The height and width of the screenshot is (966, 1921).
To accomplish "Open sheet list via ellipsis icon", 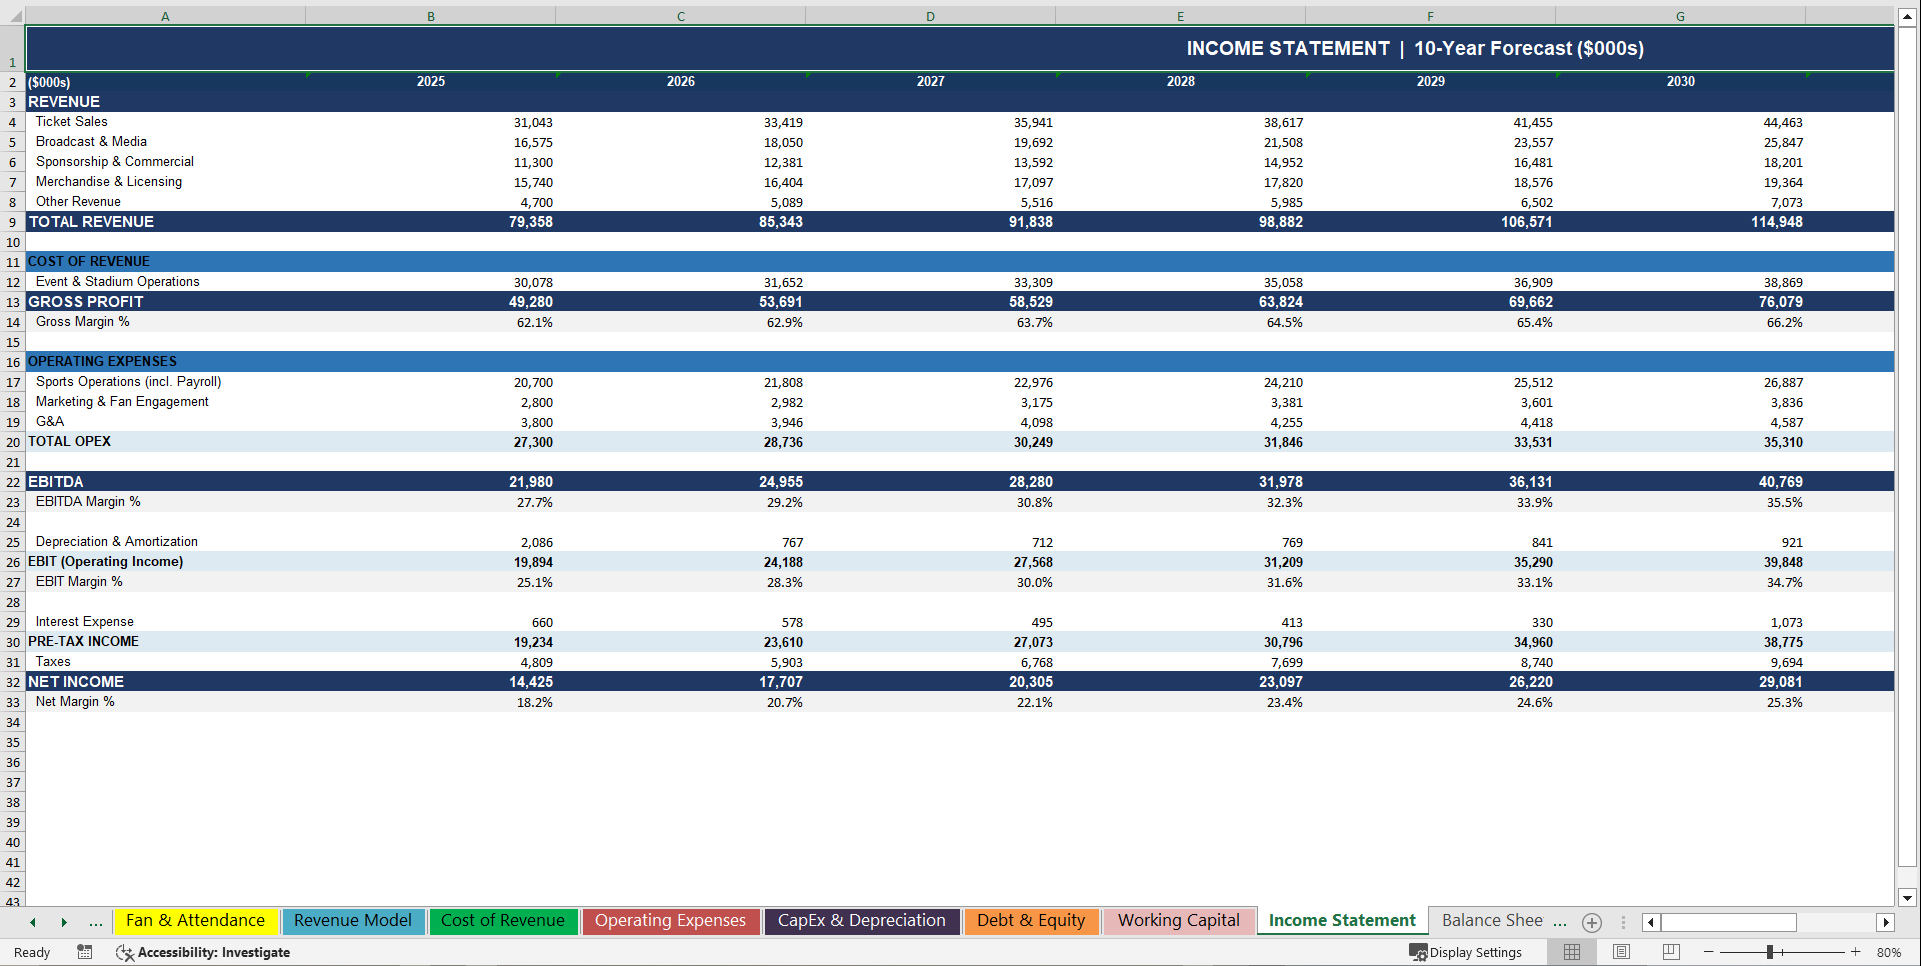I will [96, 922].
